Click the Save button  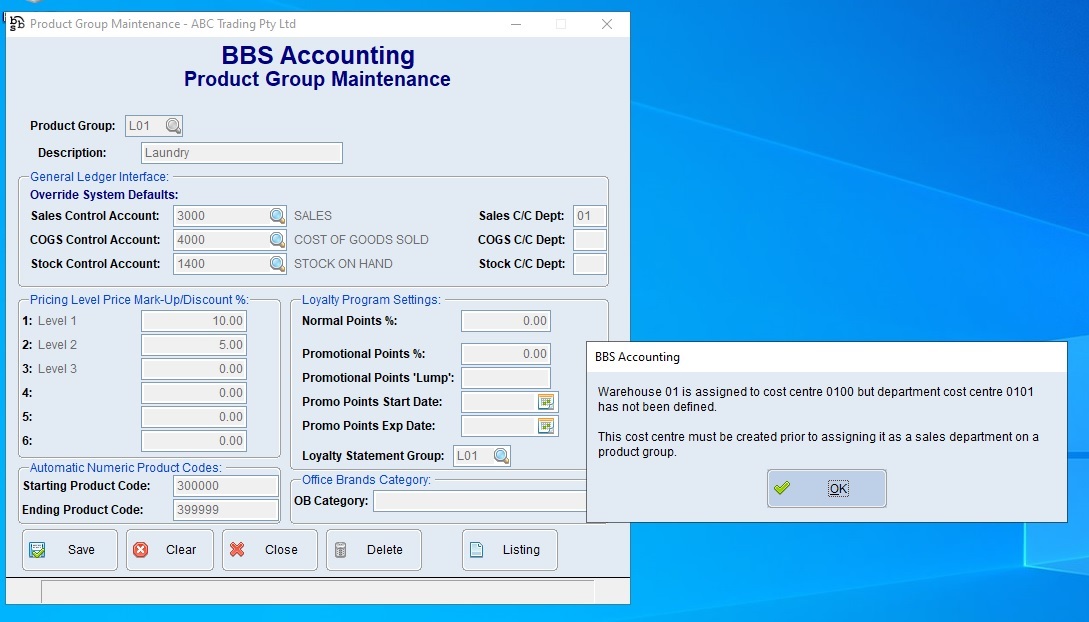point(70,550)
